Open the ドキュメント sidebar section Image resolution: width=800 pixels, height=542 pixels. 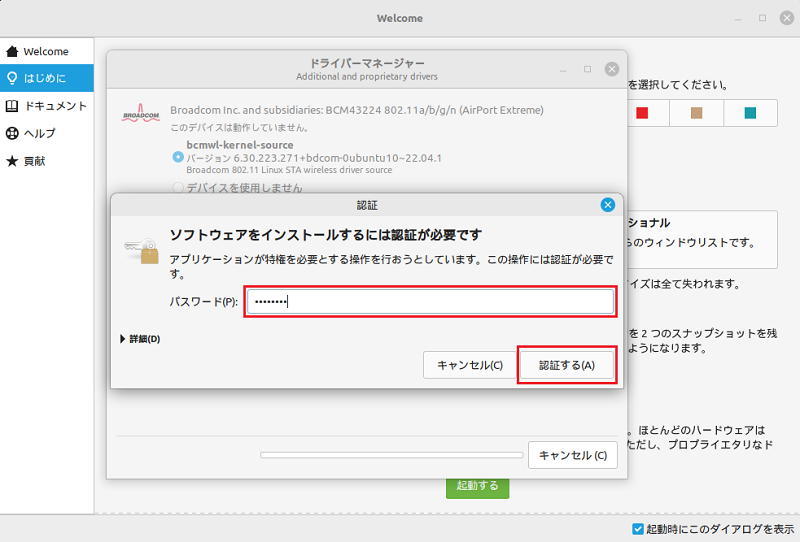pos(46,106)
